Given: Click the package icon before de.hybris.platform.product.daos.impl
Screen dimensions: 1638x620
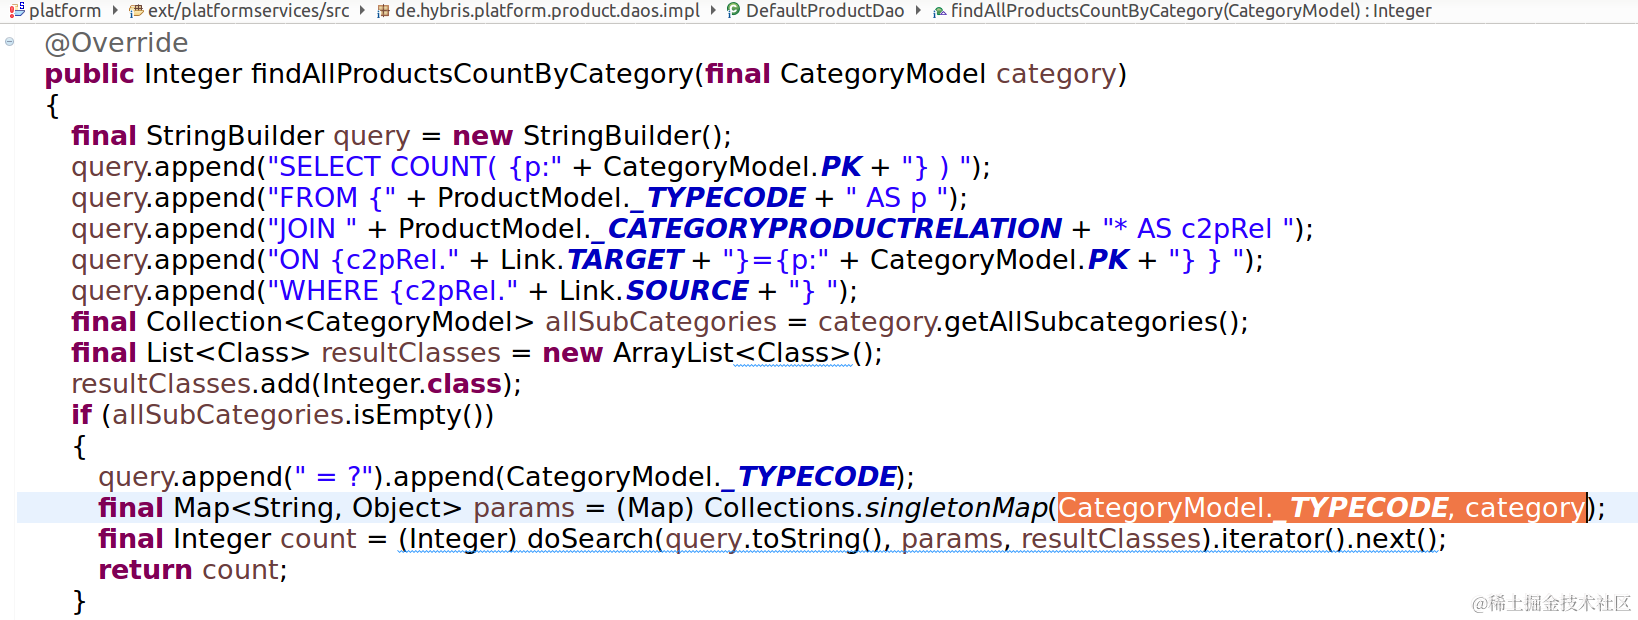Looking at the screenshot, I should [383, 11].
